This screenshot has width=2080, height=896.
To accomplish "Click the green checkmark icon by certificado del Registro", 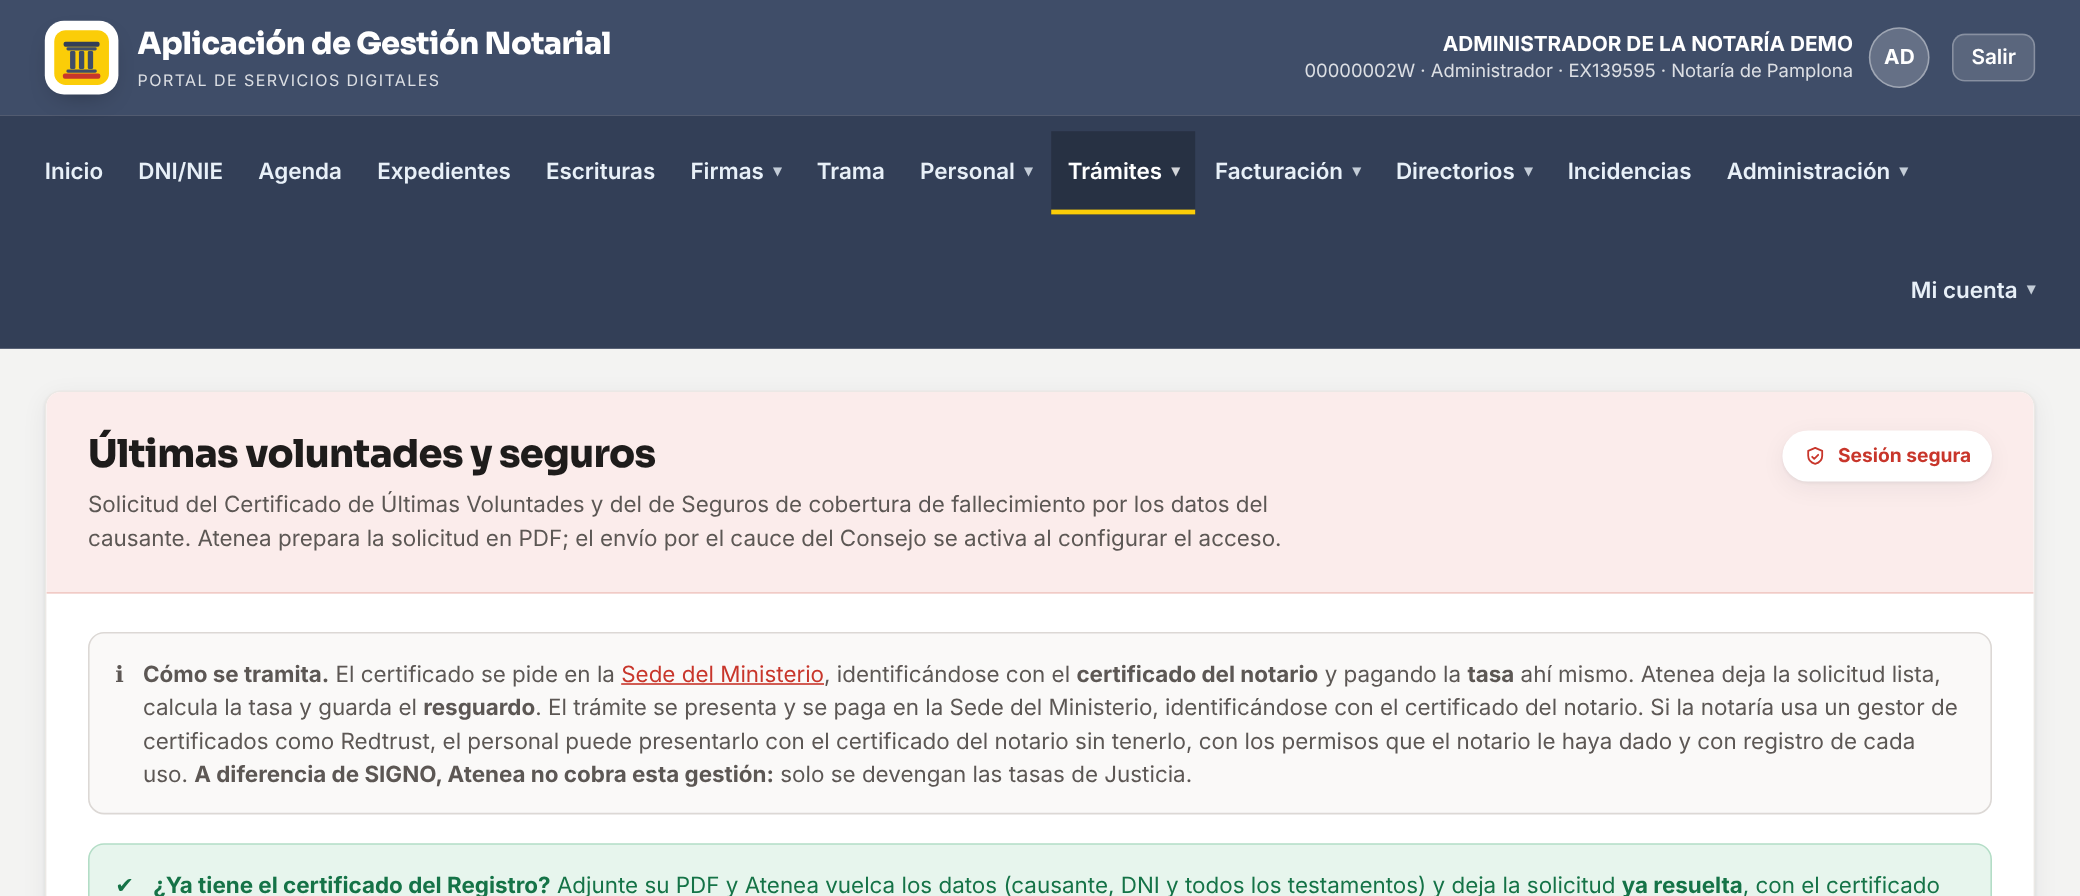I will pos(124,884).
